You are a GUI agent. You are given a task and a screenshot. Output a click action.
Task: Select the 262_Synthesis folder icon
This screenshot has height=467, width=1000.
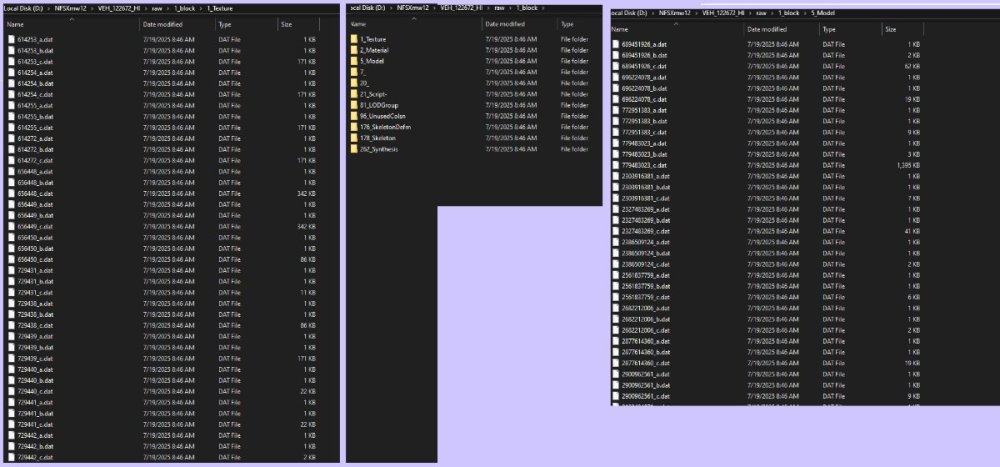pos(353,149)
